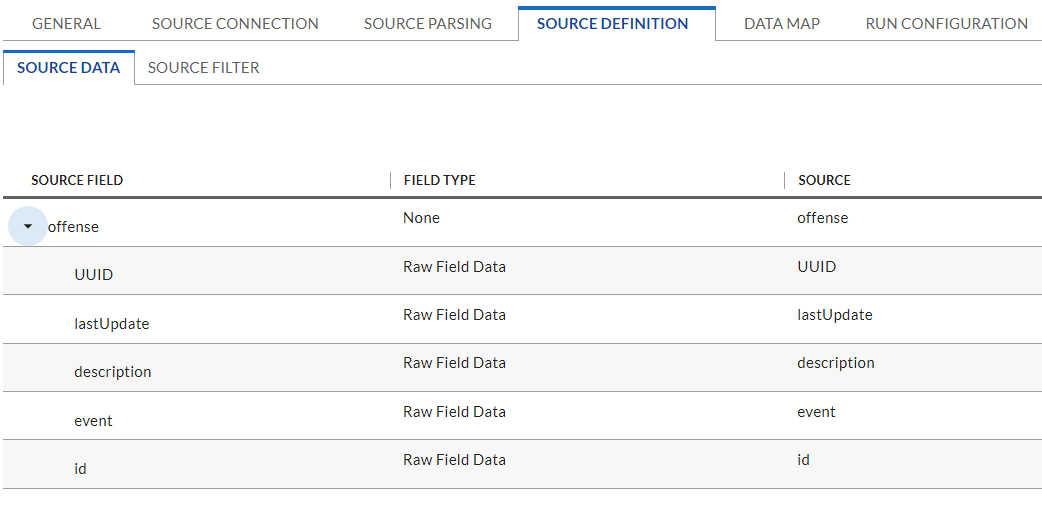Select the lastUpdate source field row

(x=522, y=320)
